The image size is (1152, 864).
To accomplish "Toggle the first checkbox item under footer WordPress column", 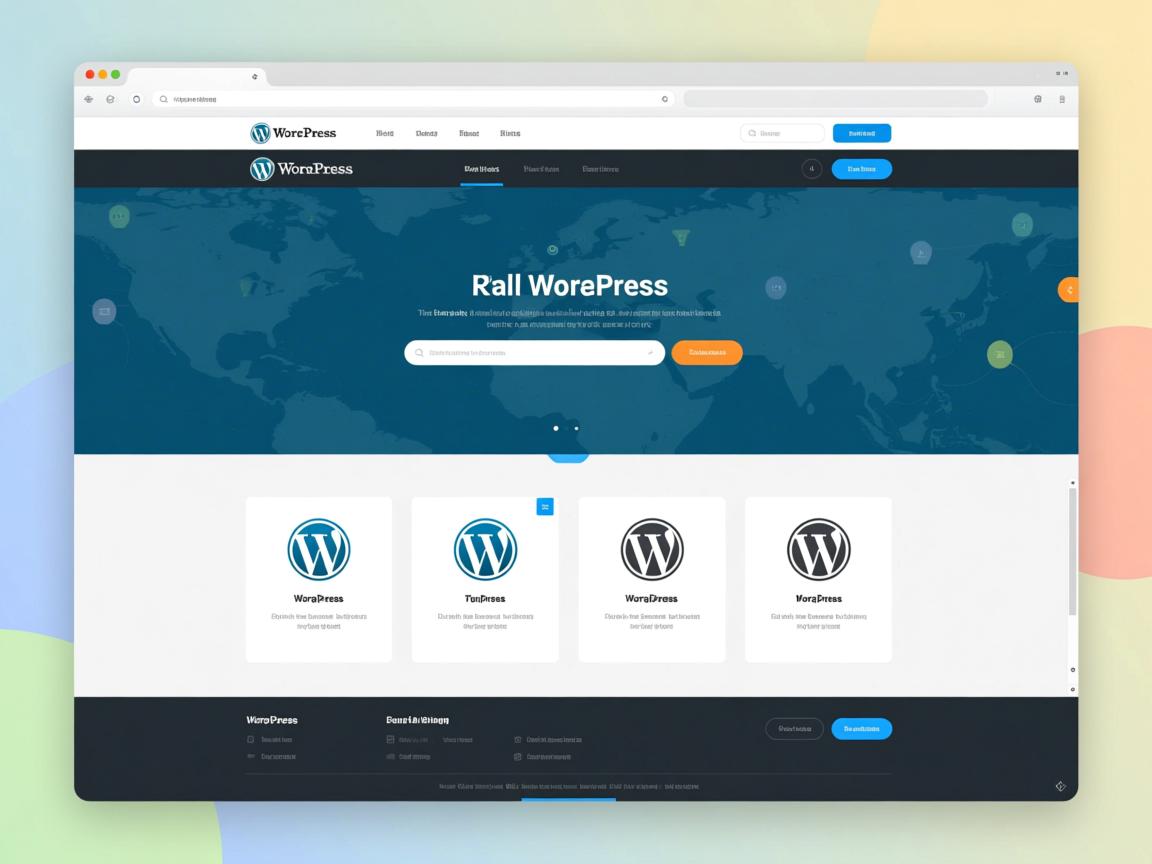I will (x=251, y=740).
